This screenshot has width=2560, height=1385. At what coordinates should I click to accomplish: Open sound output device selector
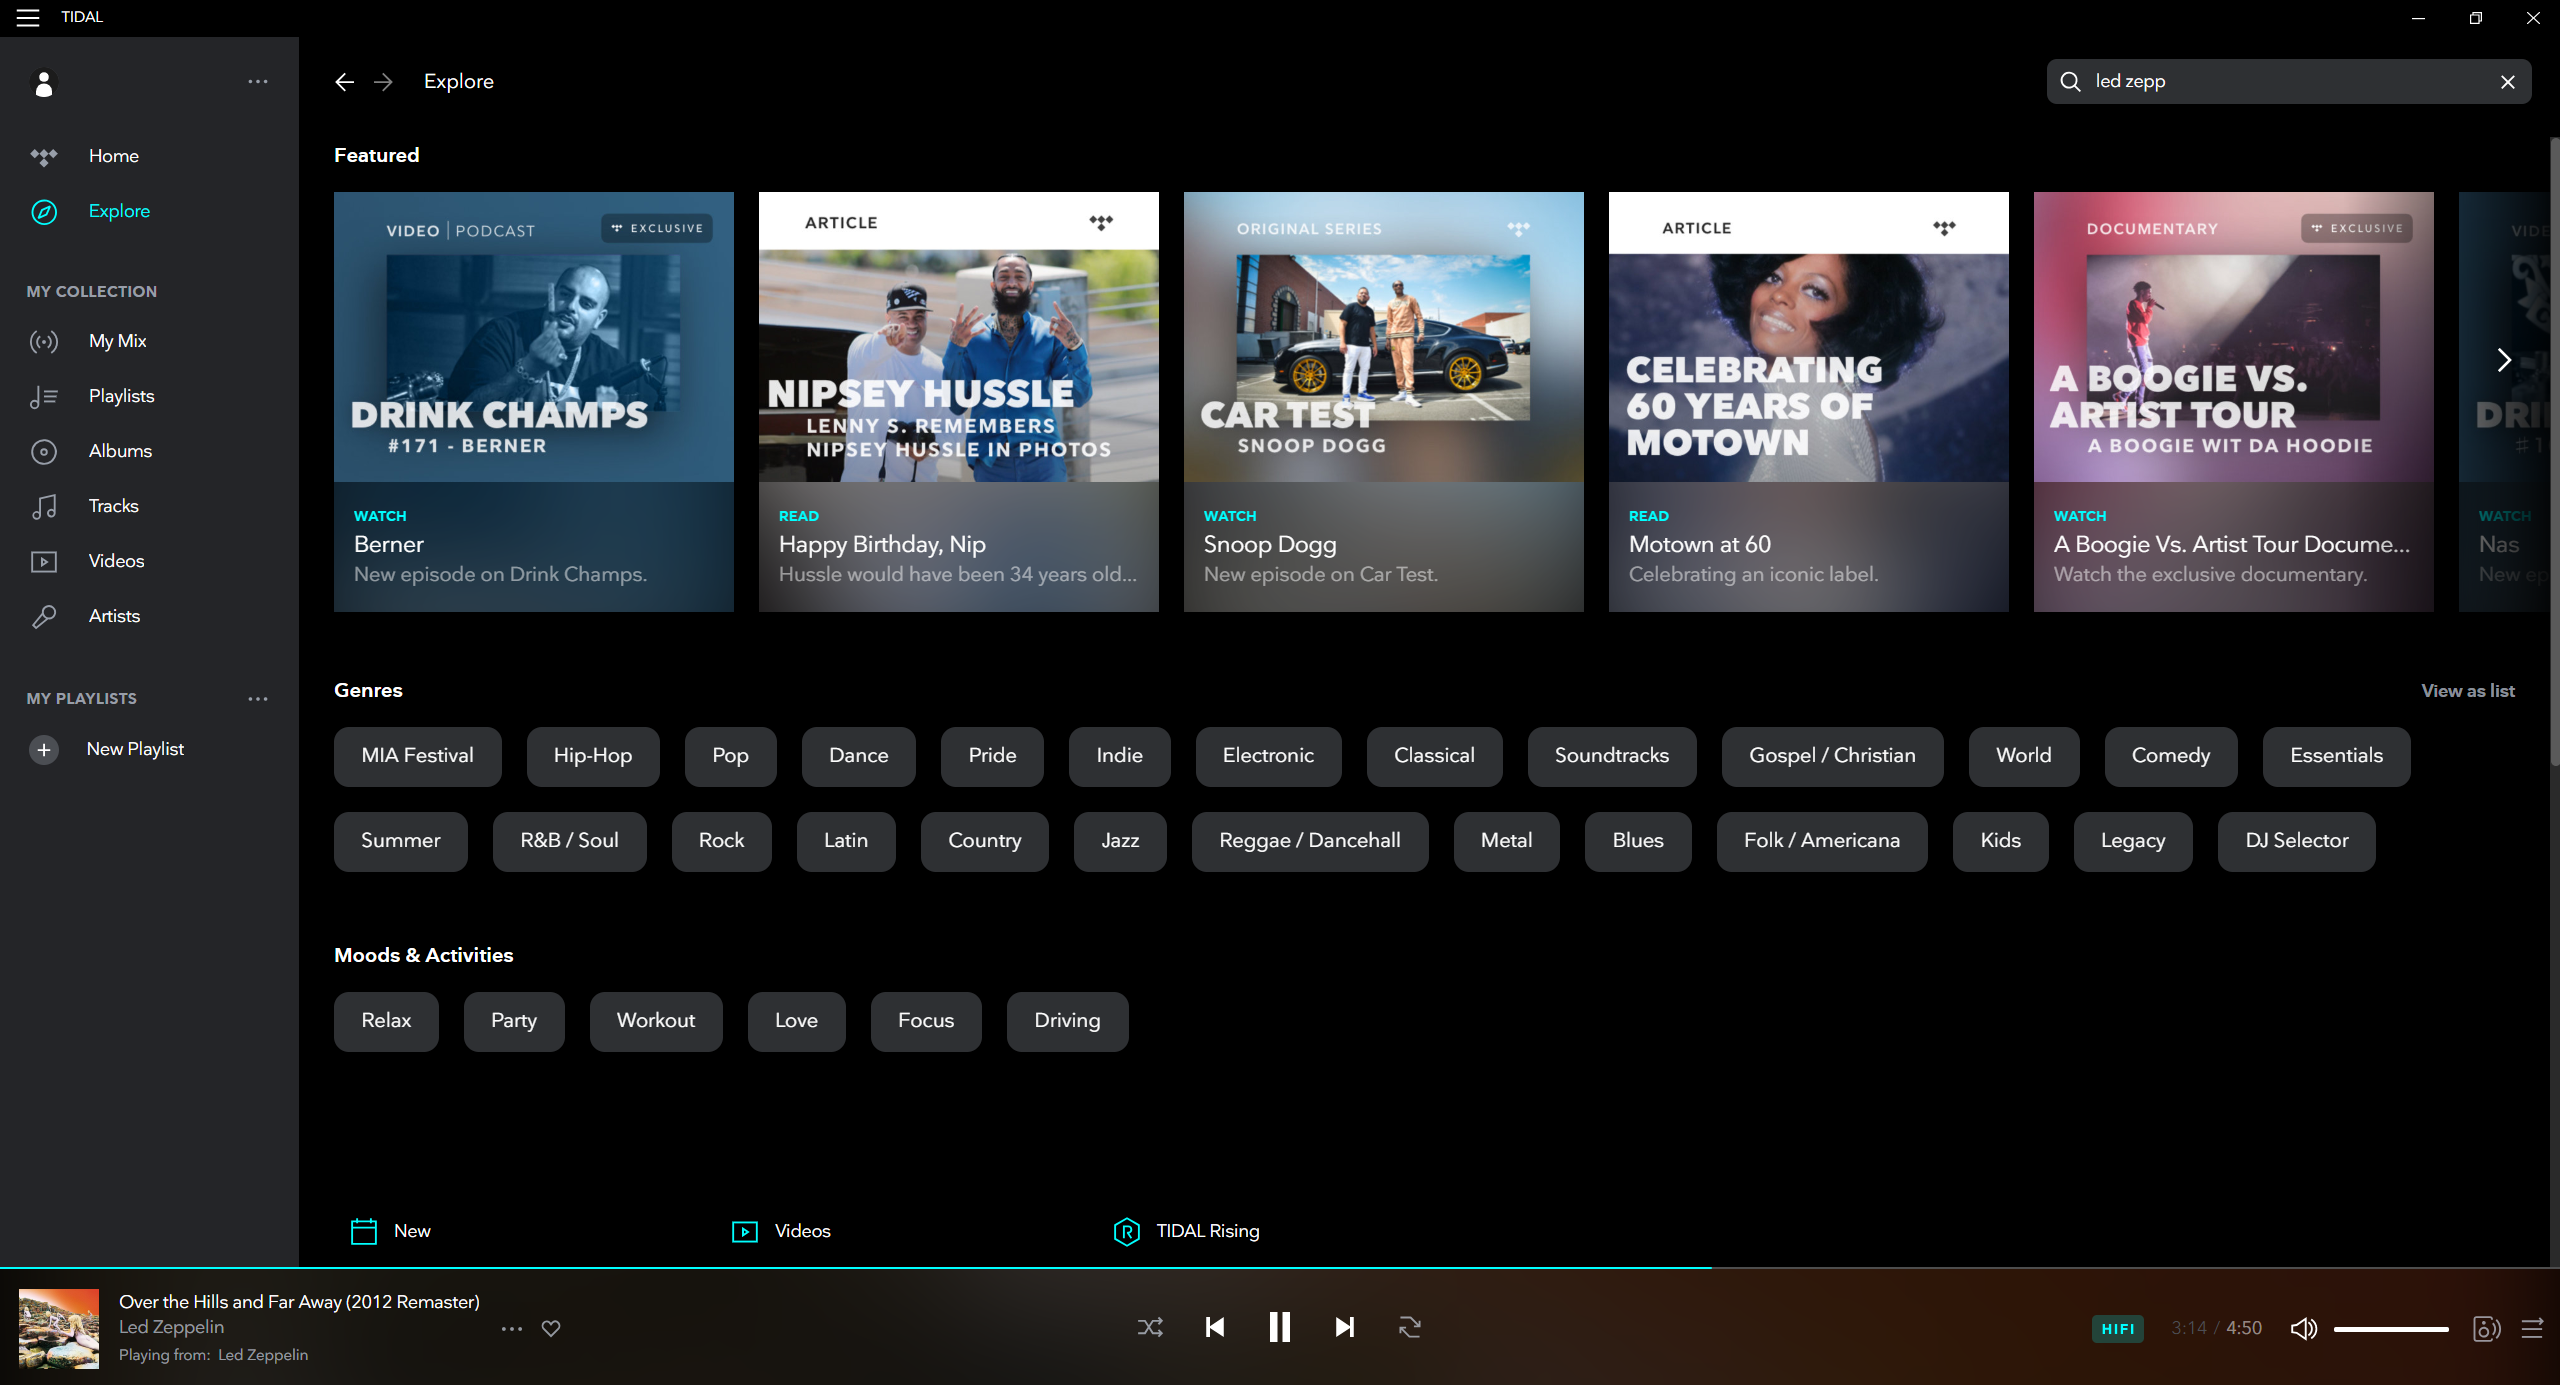(2486, 1328)
